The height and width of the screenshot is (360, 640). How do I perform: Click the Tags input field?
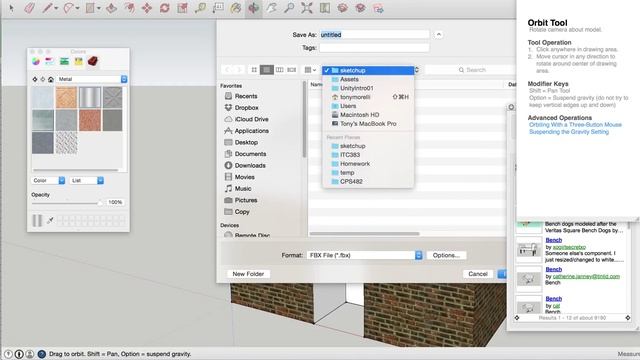point(374,48)
